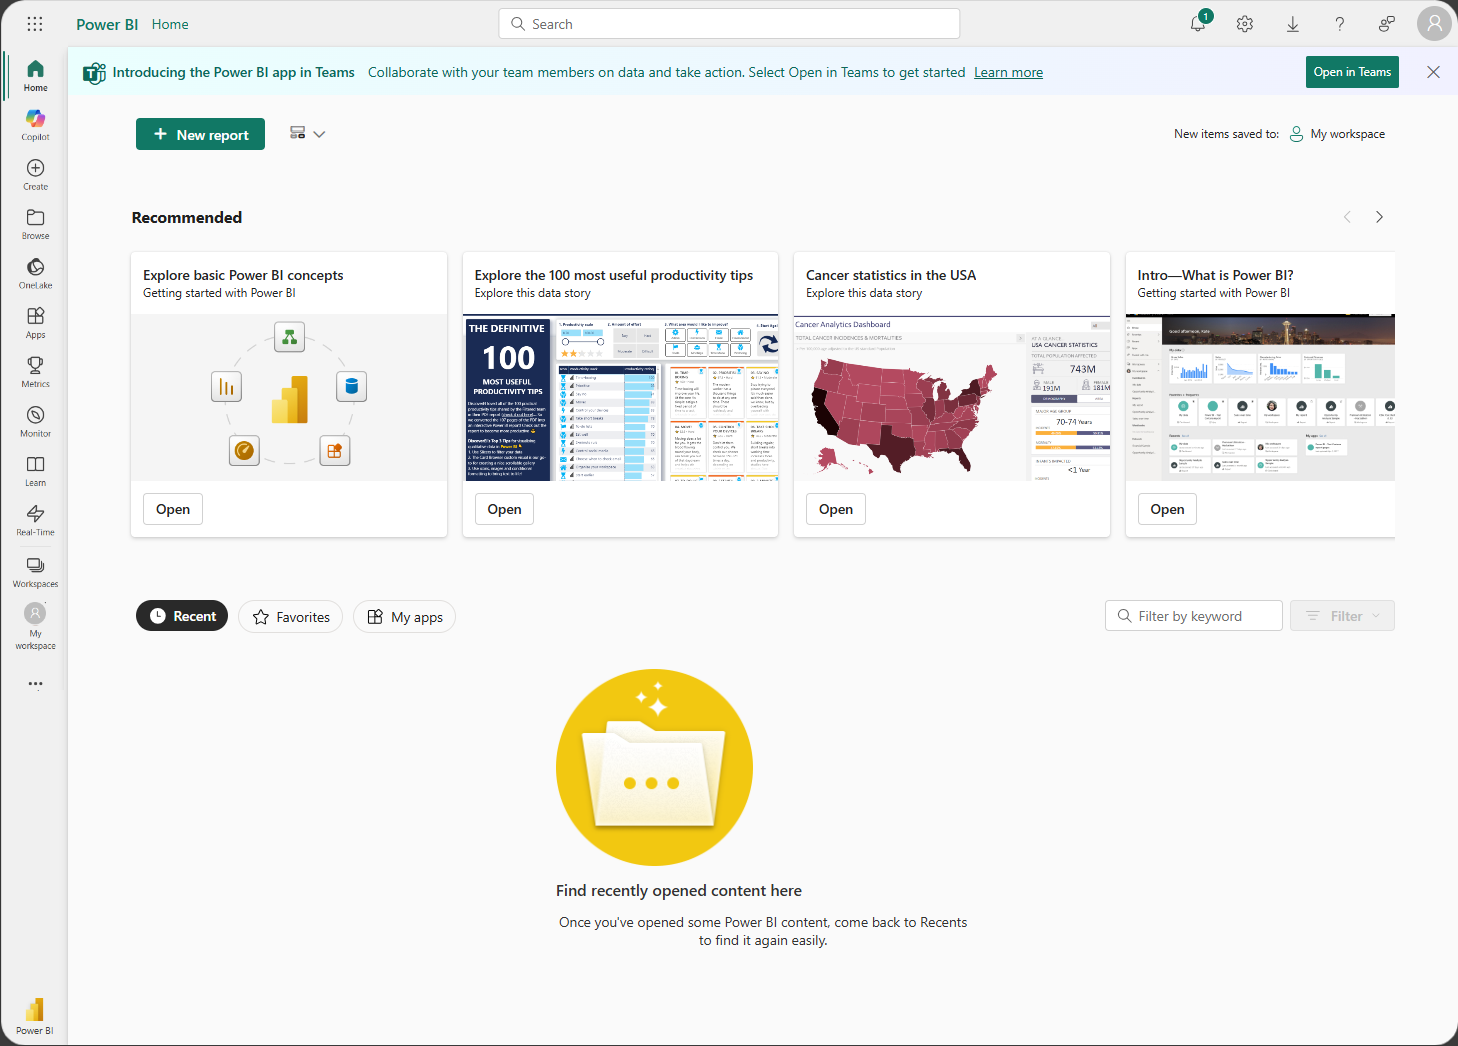This screenshot has height=1046, width=1458.
Task: Show previous recommended items with left chevron
Action: point(1347,217)
